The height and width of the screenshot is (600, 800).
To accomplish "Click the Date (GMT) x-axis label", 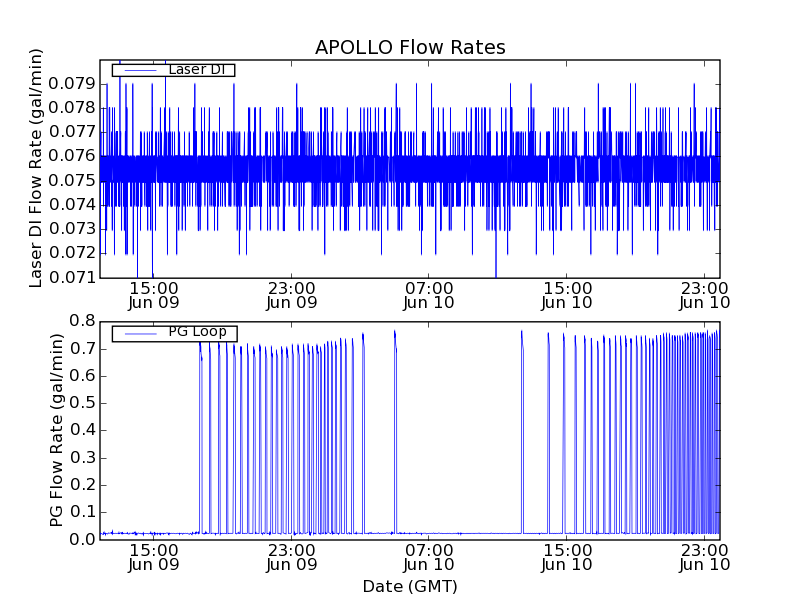I will coord(410,586).
